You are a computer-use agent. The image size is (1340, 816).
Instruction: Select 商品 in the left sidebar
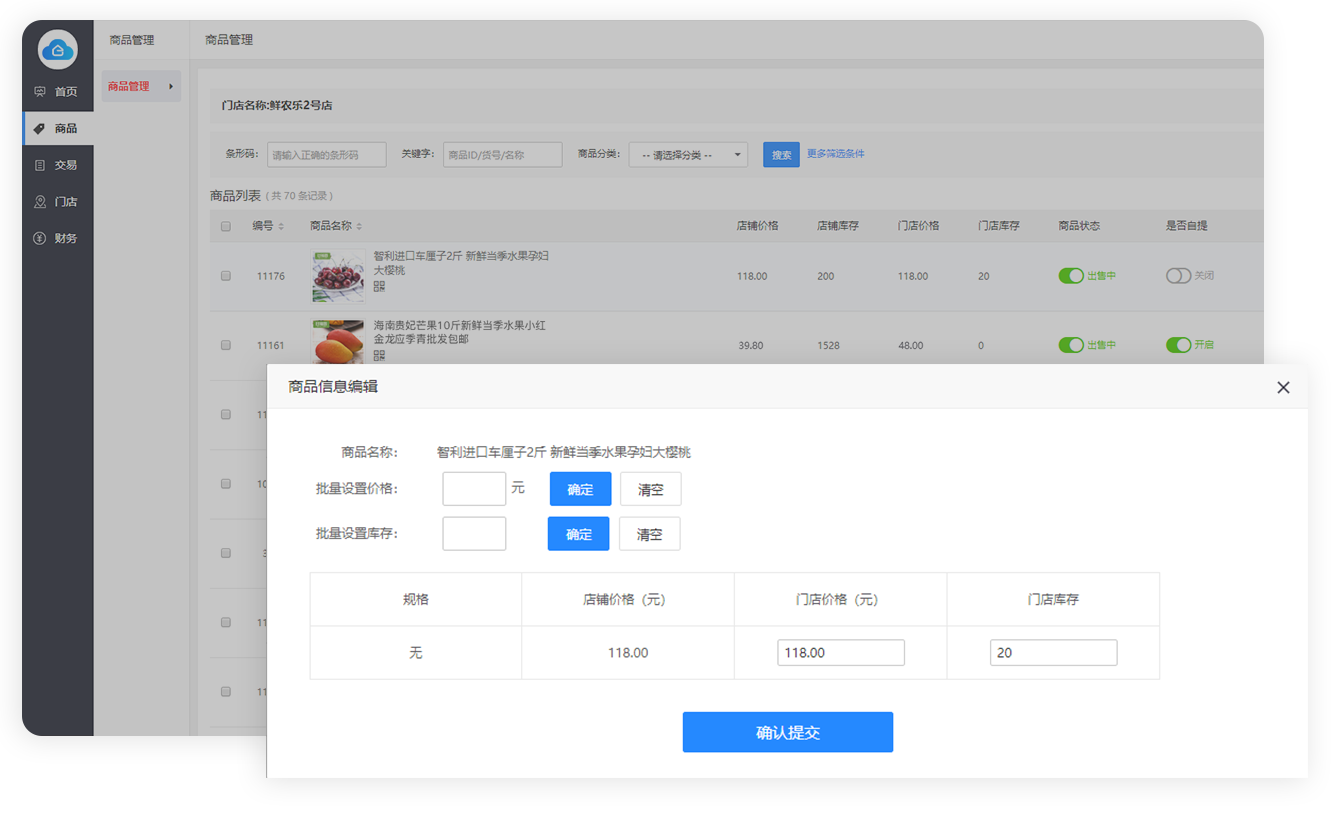point(58,128)
